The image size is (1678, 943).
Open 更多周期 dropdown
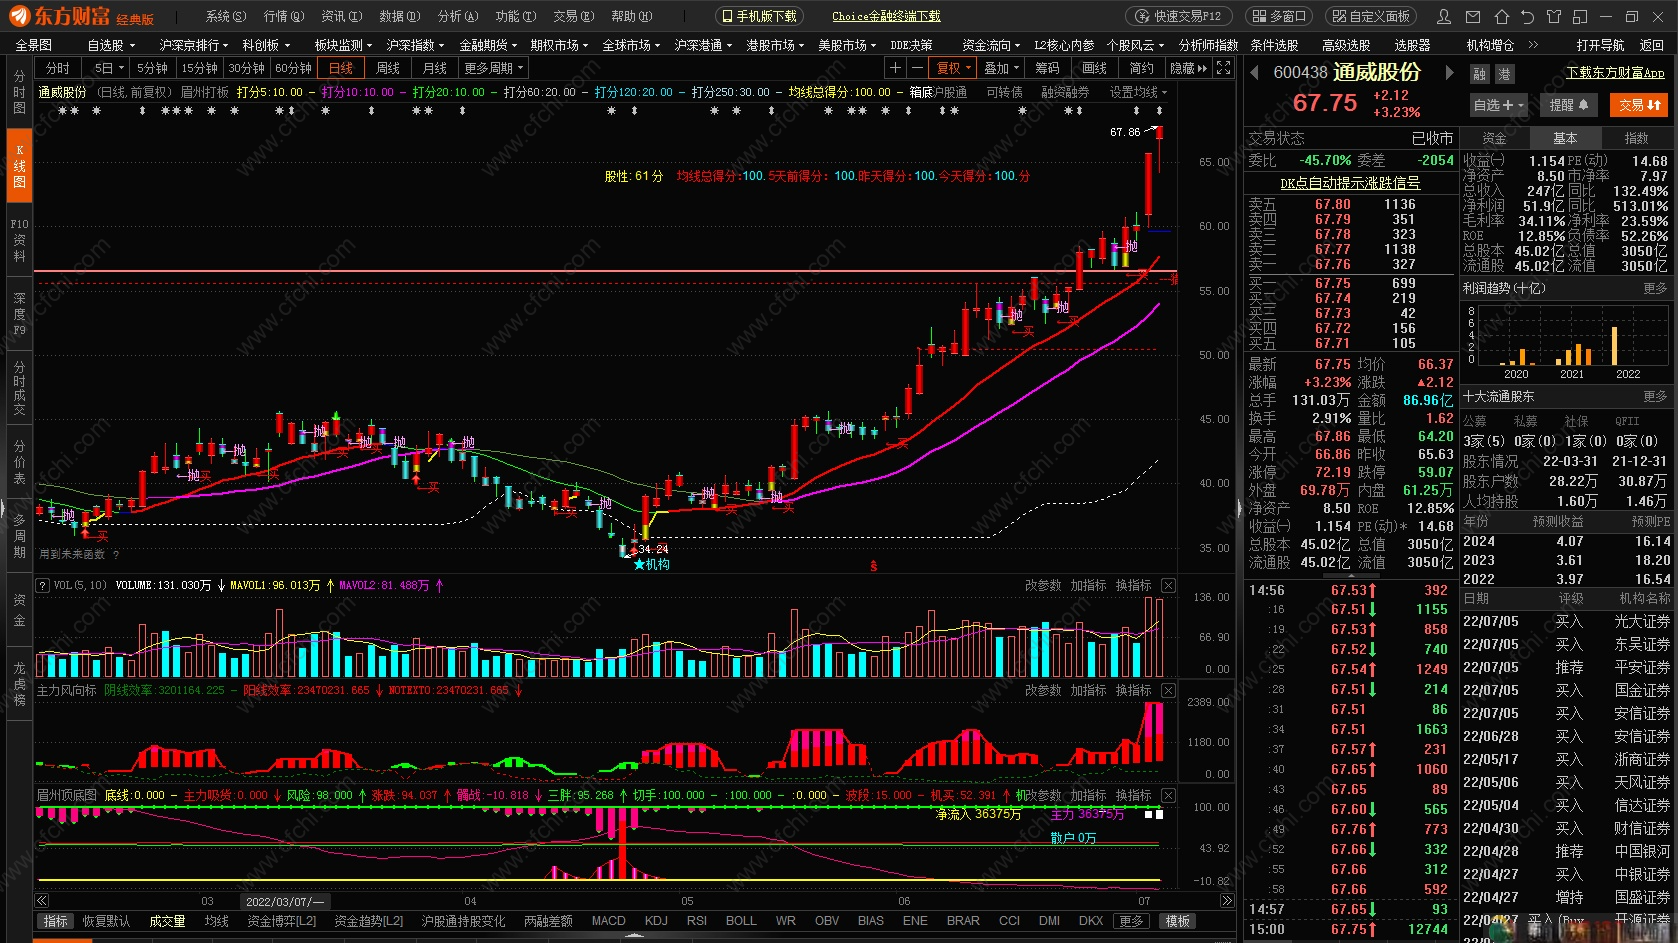(x=493, y=68)
